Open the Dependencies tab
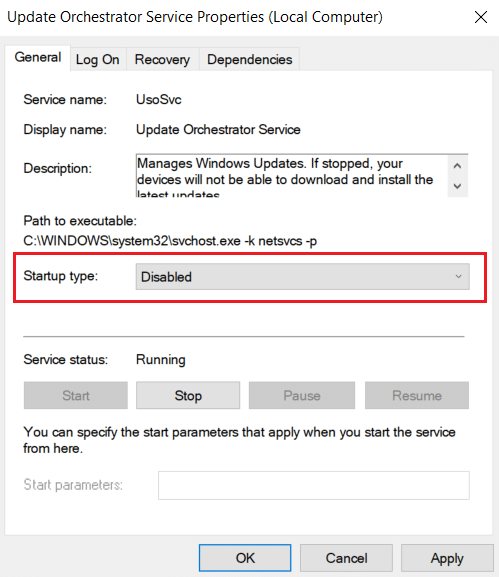This screenshot has width=499, height=577. 250,59
